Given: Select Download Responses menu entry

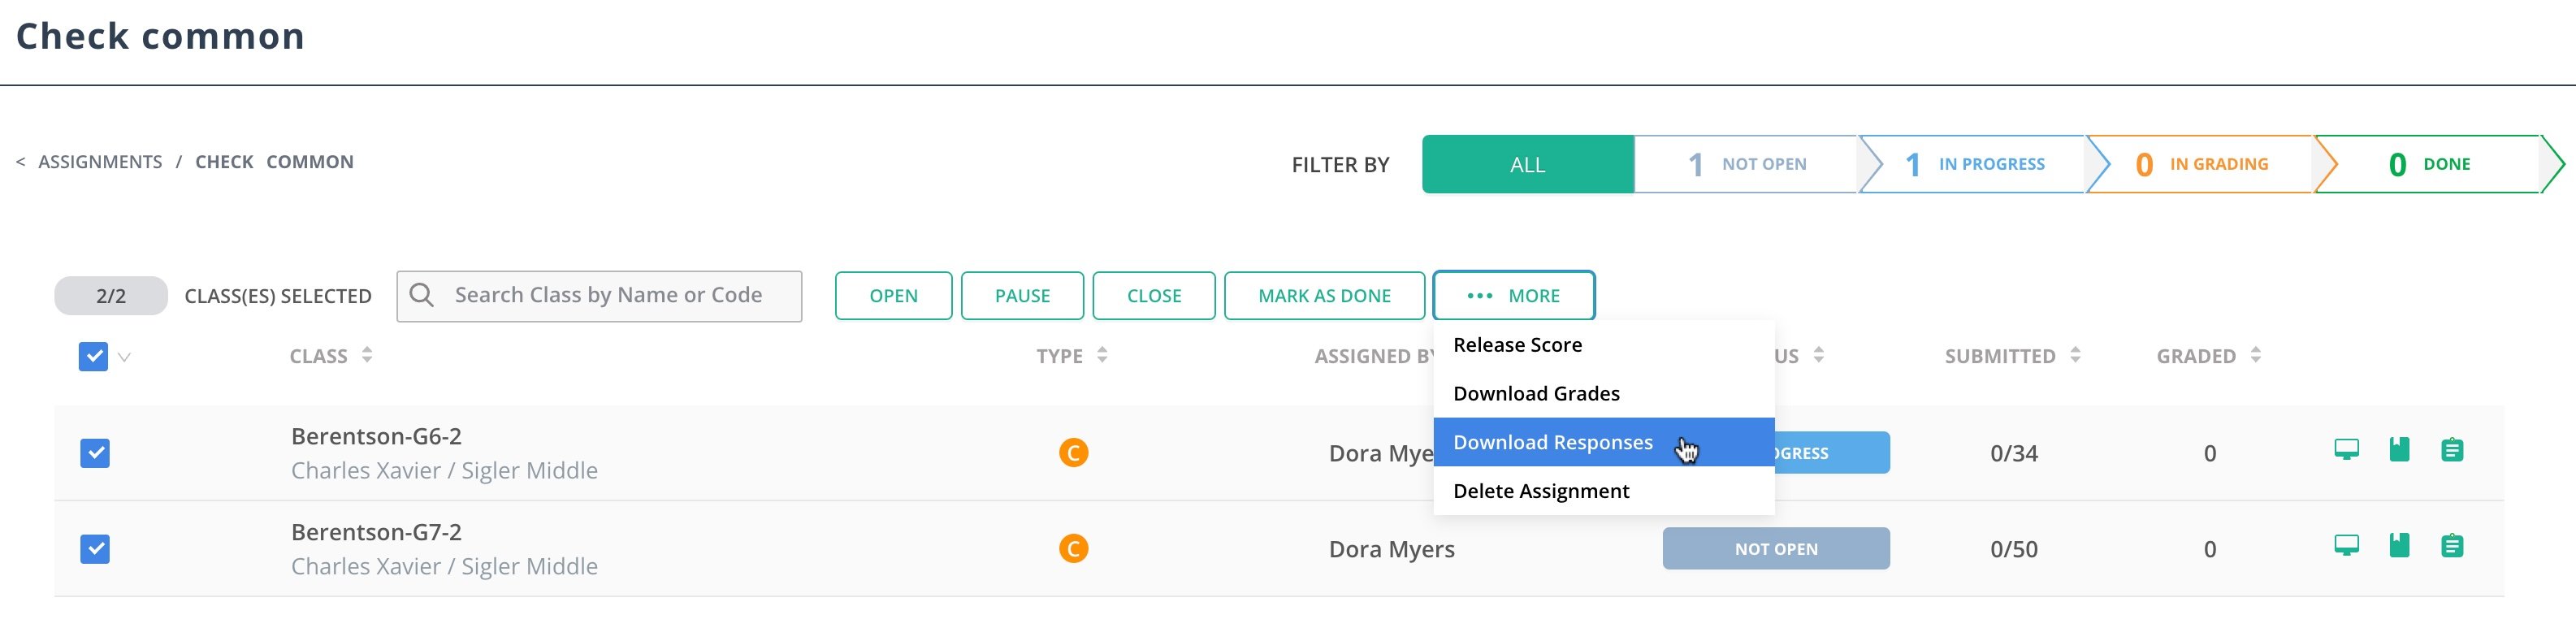Looking at the screenshot, I should point(1603,442).
